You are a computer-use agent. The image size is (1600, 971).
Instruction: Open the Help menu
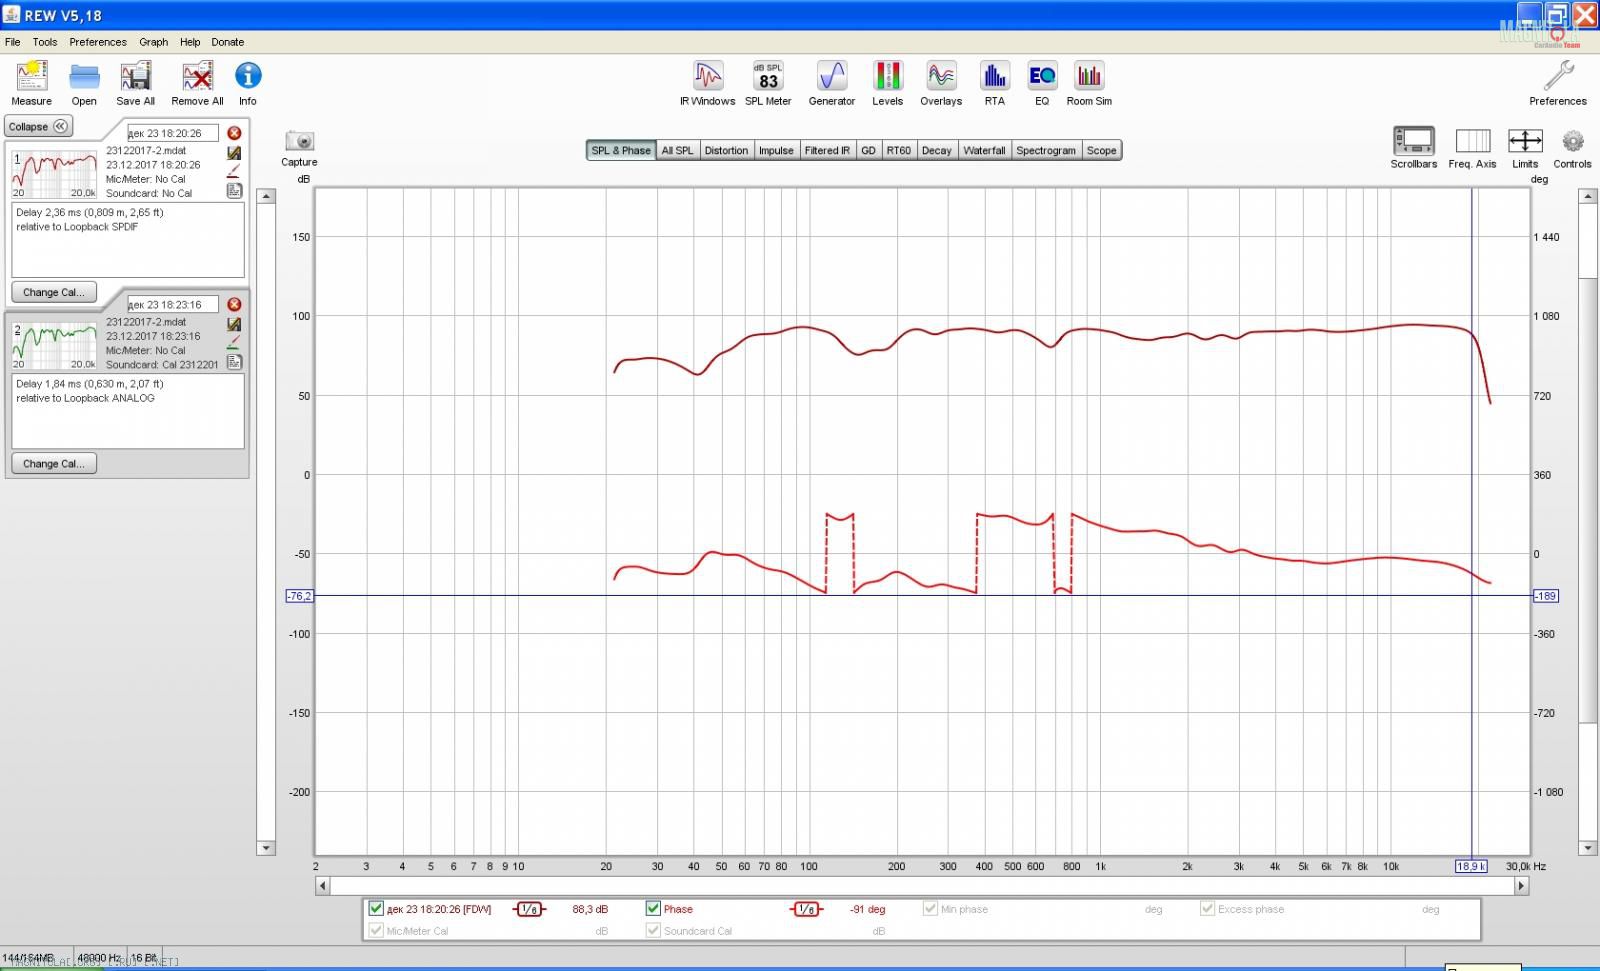click(x=190, y=42)
